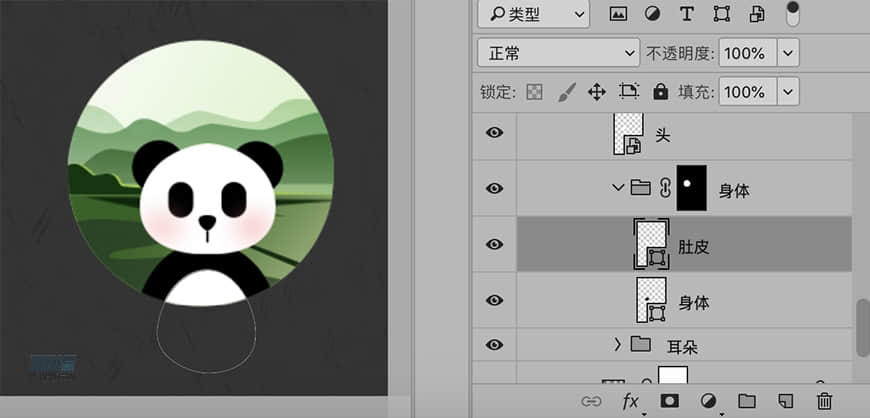Toggle visibility of the 头 layer
870x418 pixels.
(x=494, y=133)
